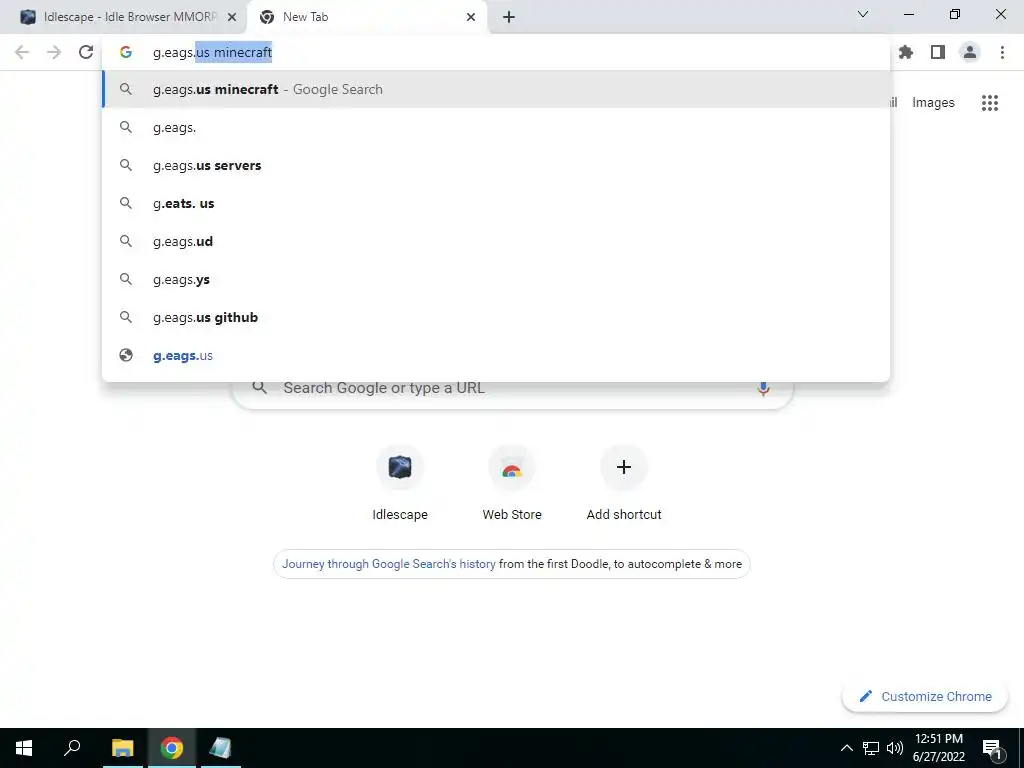Open the taskbar clock and date
Viewport: 1024px width, 768px height.
tap(938, 748)
